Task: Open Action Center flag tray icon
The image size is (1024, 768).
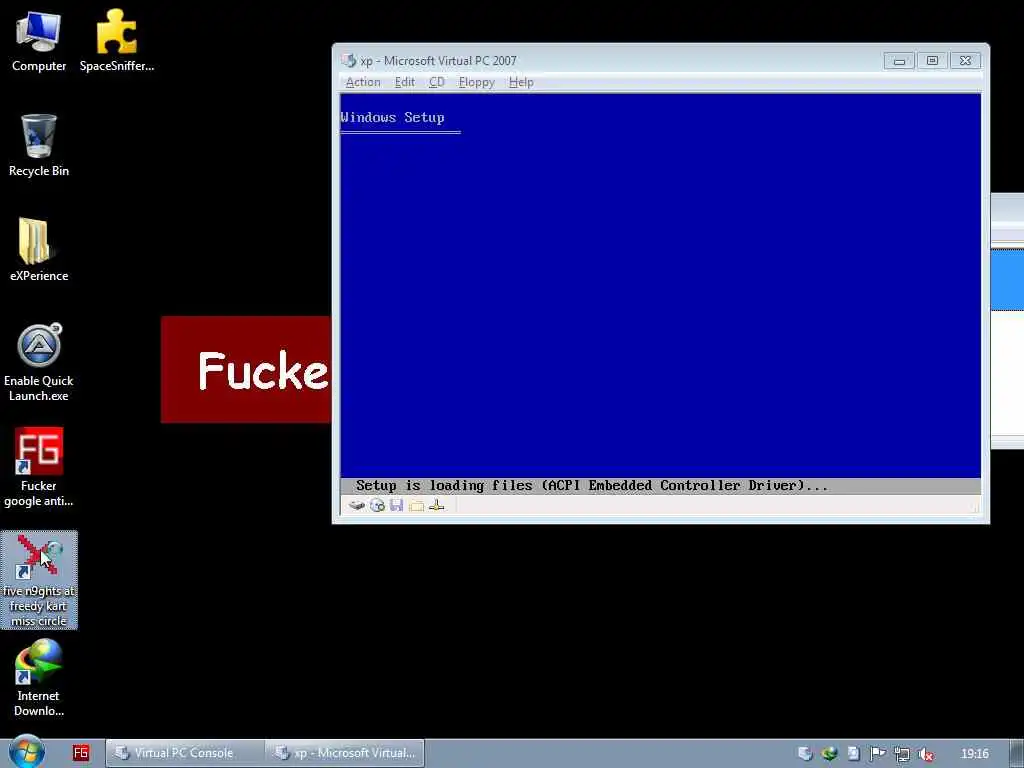Action: click(x=878, y=754)
